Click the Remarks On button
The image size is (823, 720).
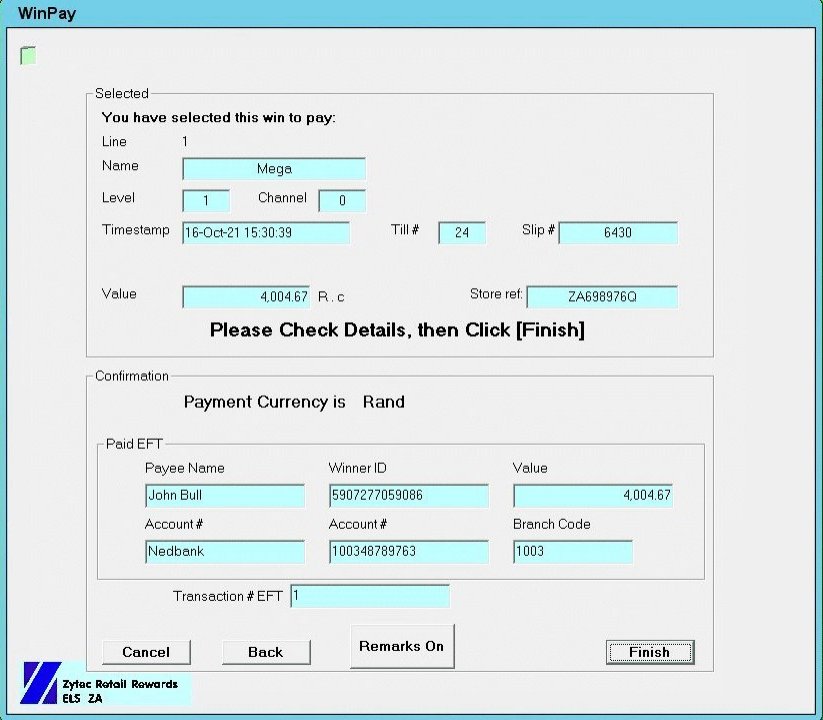(x=401, y=646)
